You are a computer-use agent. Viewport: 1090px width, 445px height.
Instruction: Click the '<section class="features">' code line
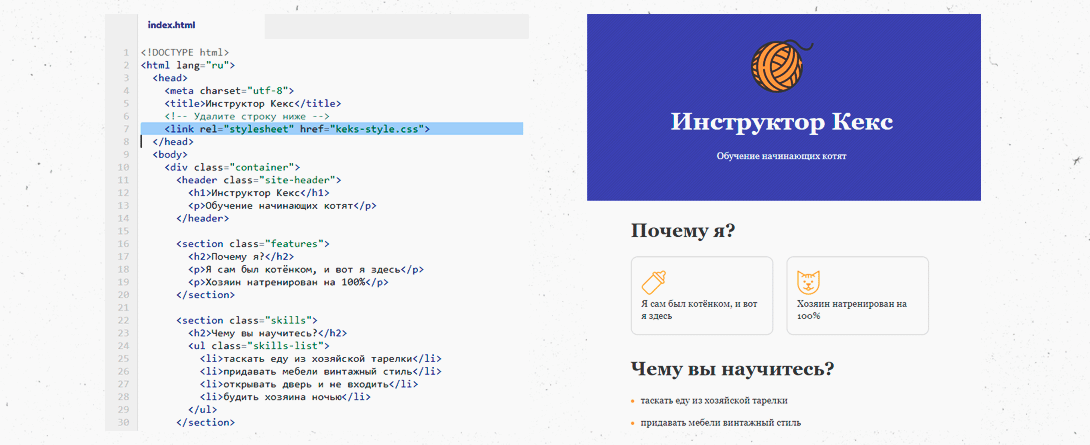(x=253, y=243)
